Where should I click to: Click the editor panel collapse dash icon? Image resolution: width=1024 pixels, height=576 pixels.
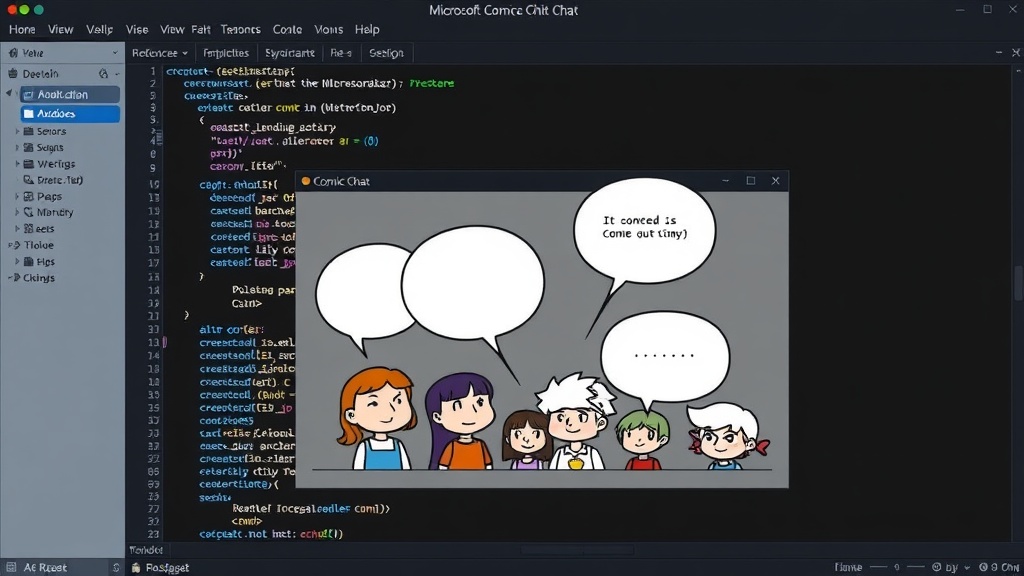click(x=999, y=52)
